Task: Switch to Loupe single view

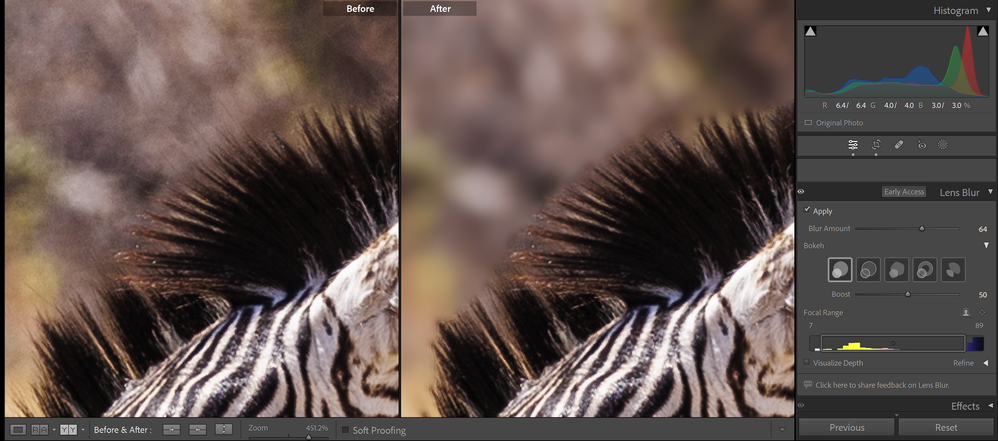Action: 18,430
